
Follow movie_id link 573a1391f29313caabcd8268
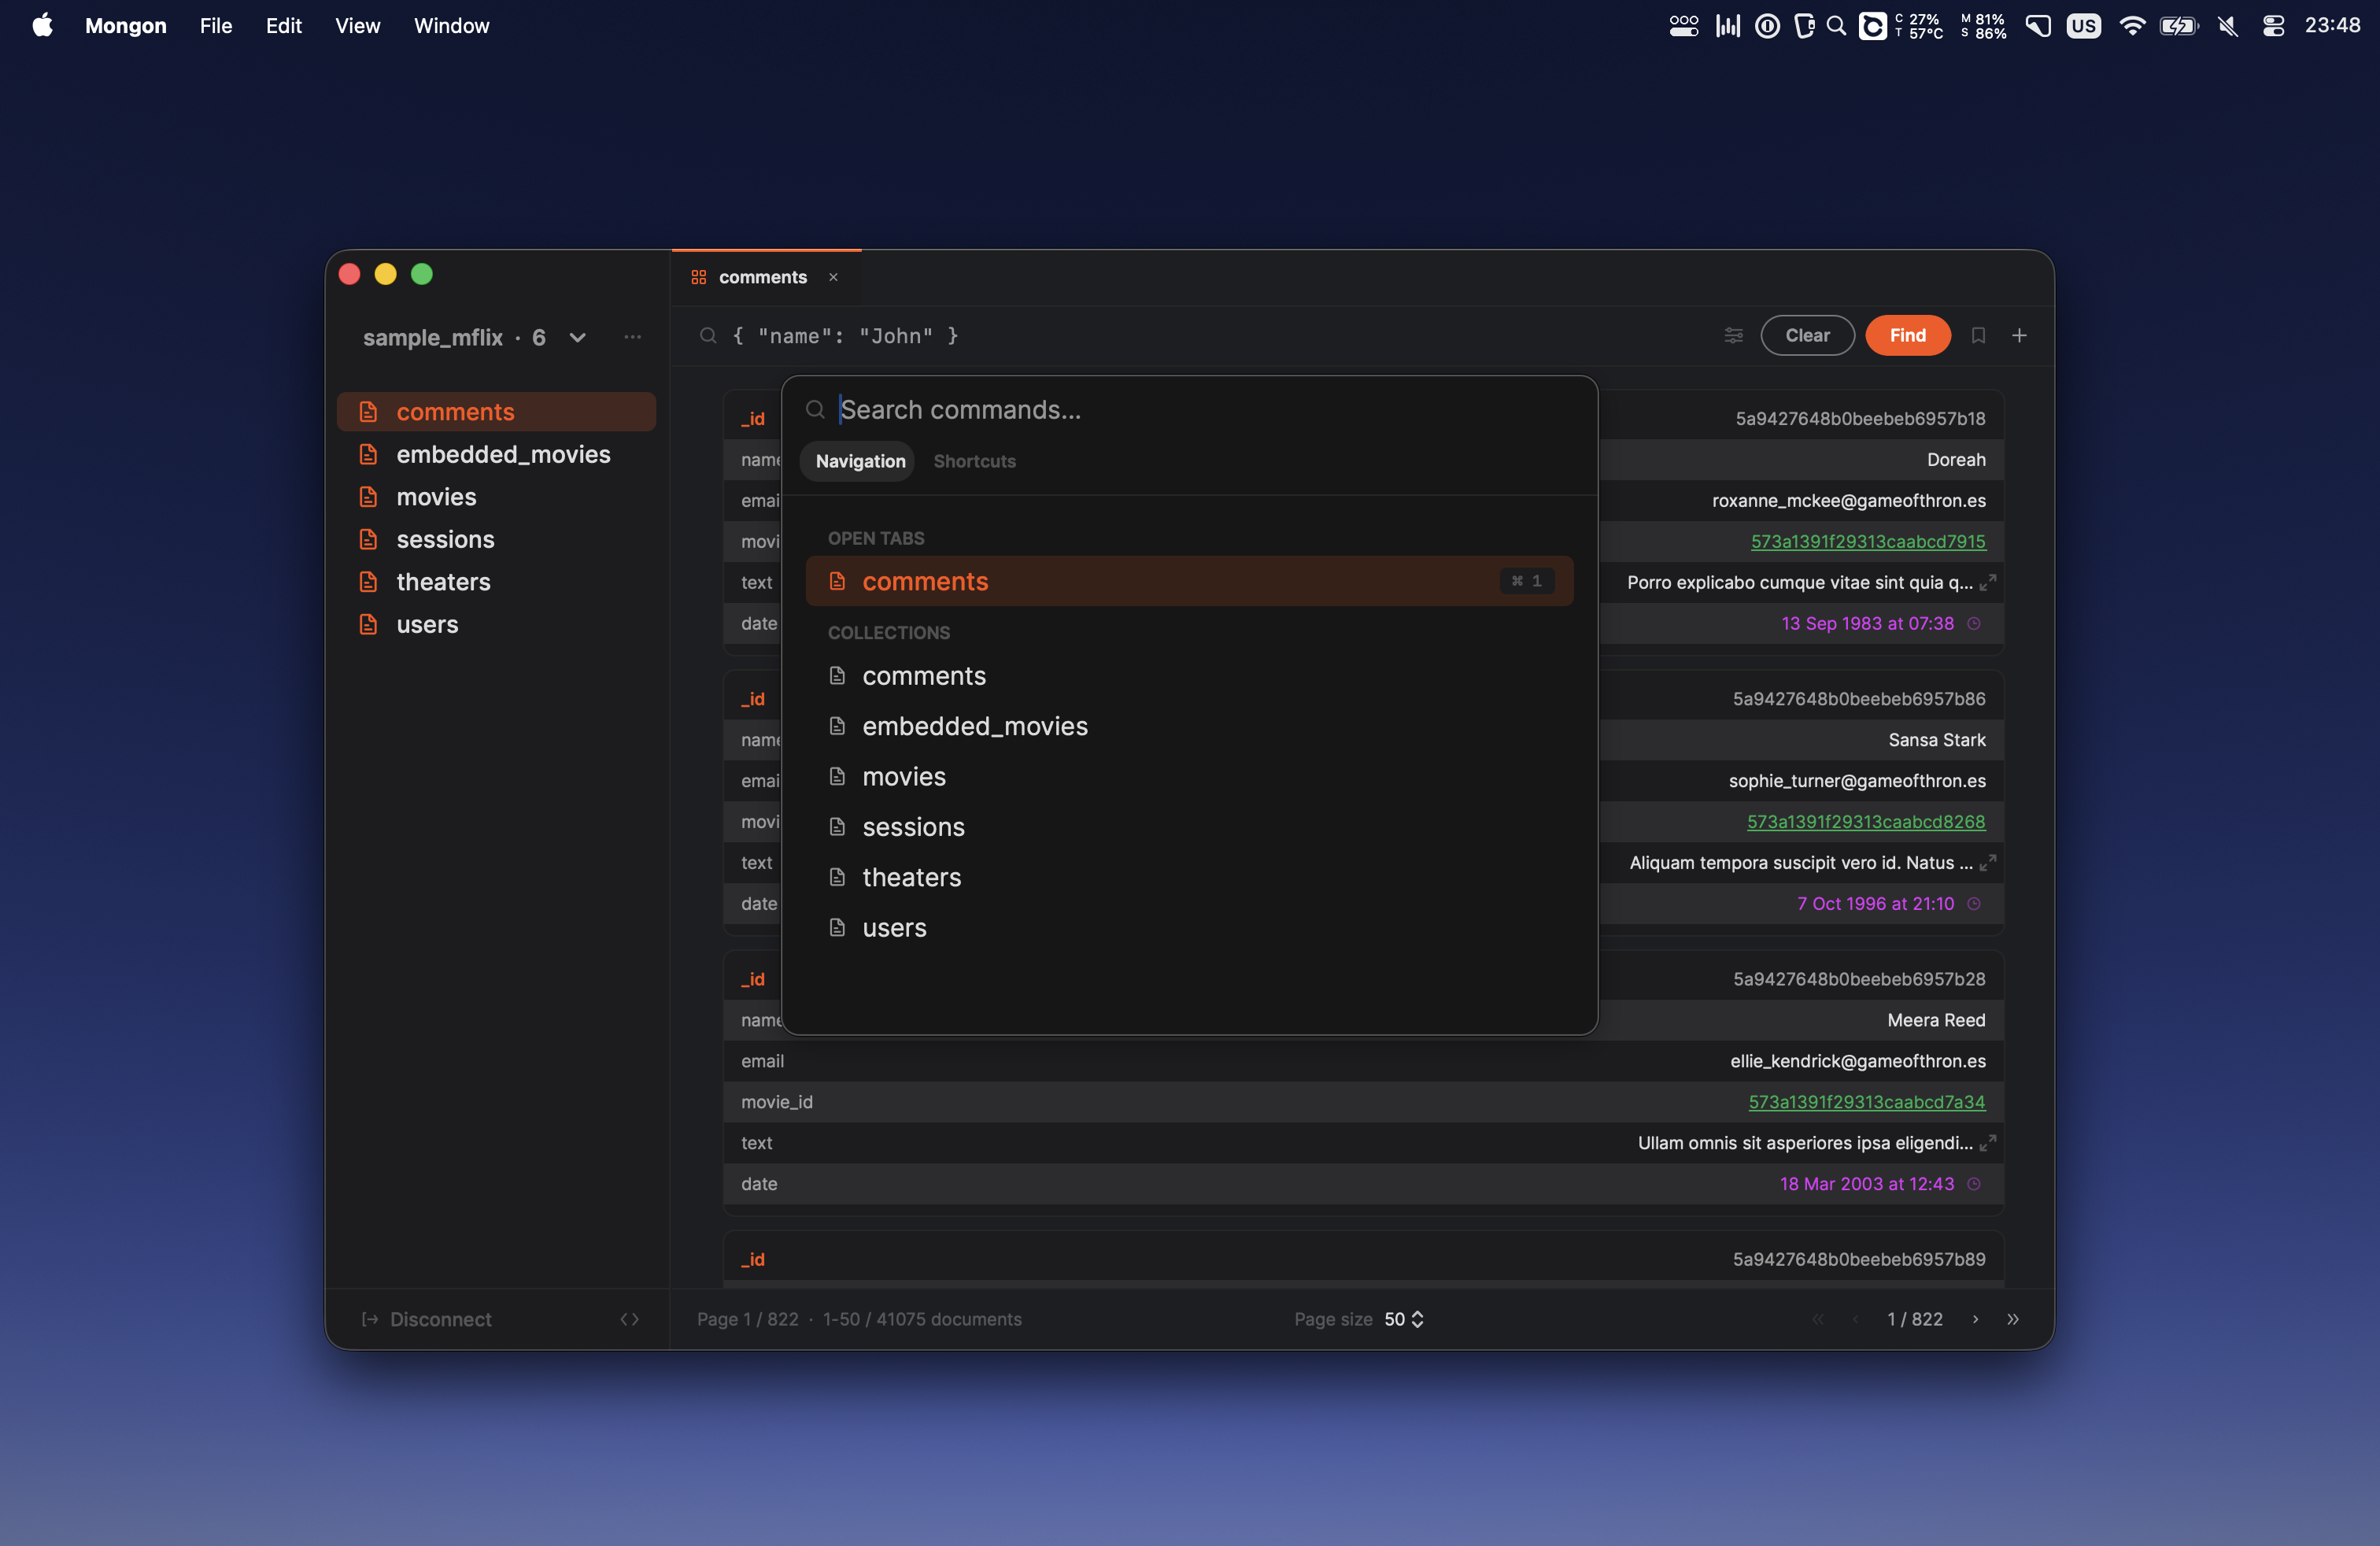point(1866,821)
